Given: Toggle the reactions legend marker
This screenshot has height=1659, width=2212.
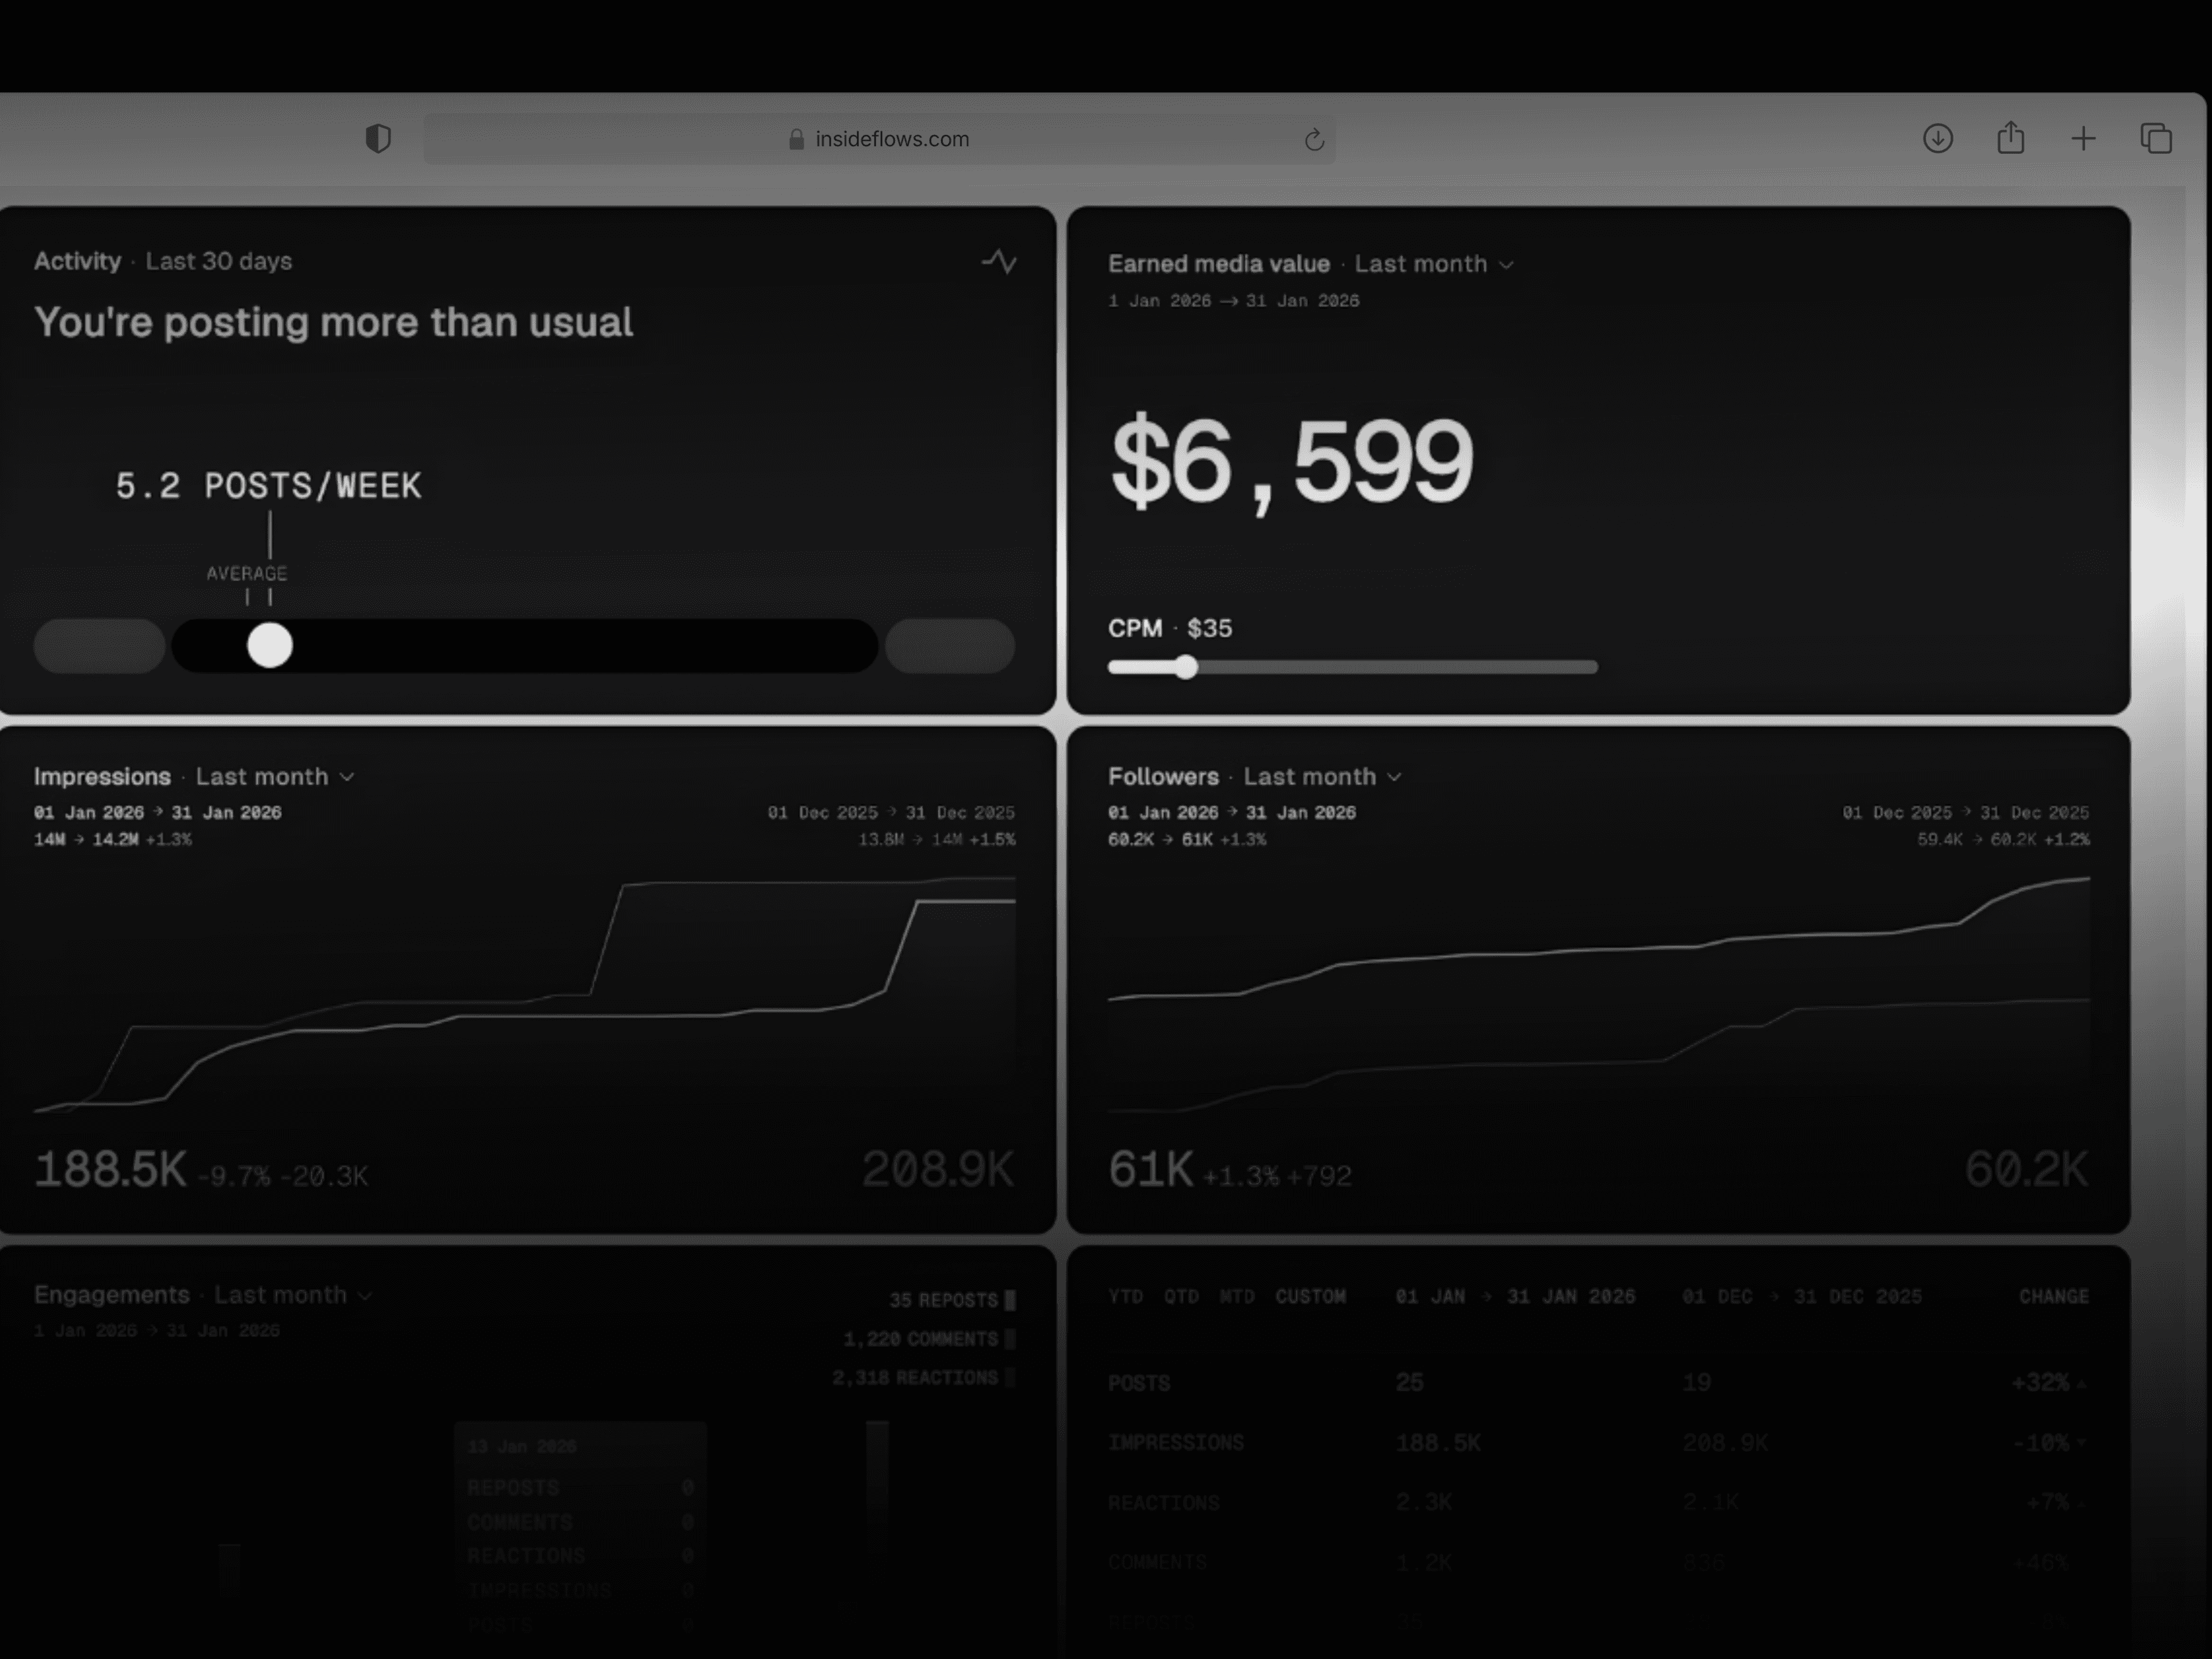Looking at the screenshot, I should [x=1010, y=1378].
